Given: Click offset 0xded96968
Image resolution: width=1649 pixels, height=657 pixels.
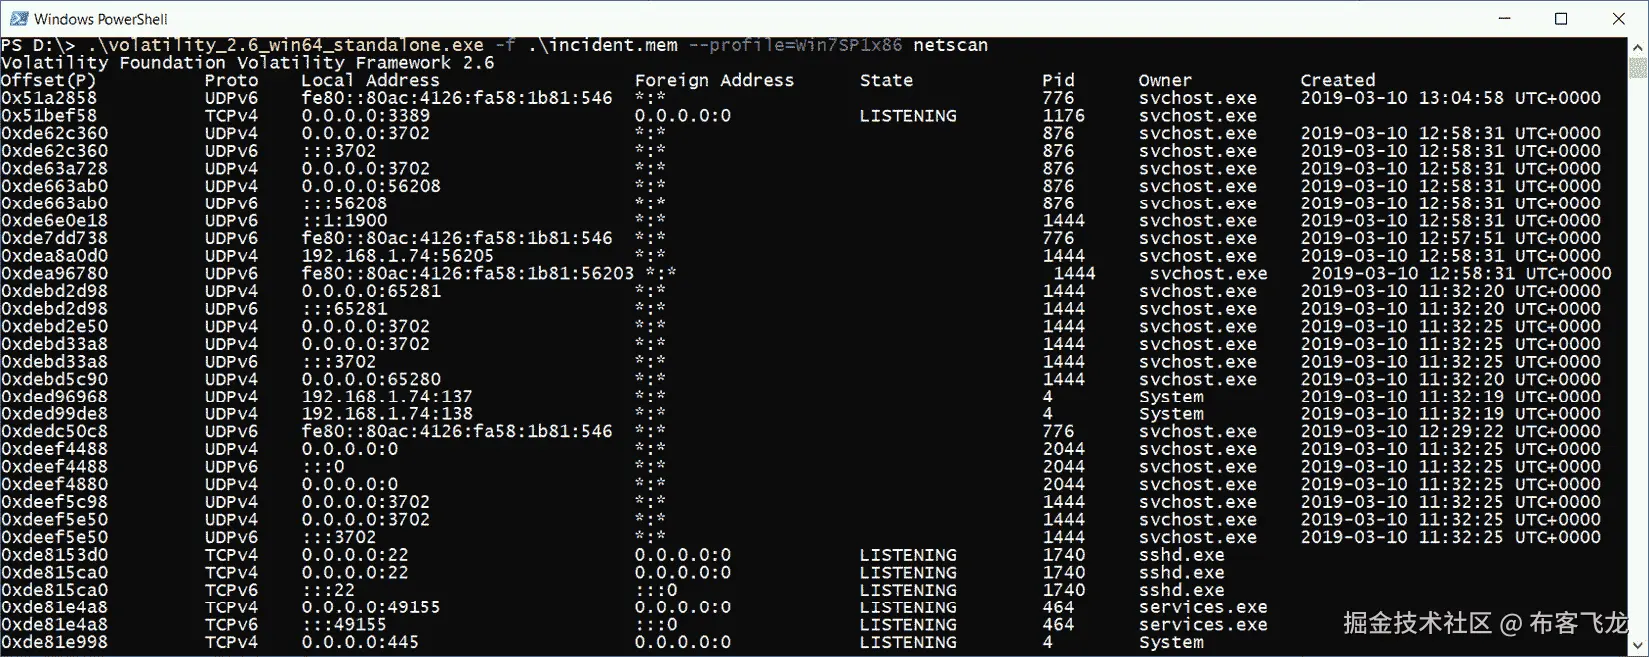Looking at the screenshot, I should coord(54,397).
